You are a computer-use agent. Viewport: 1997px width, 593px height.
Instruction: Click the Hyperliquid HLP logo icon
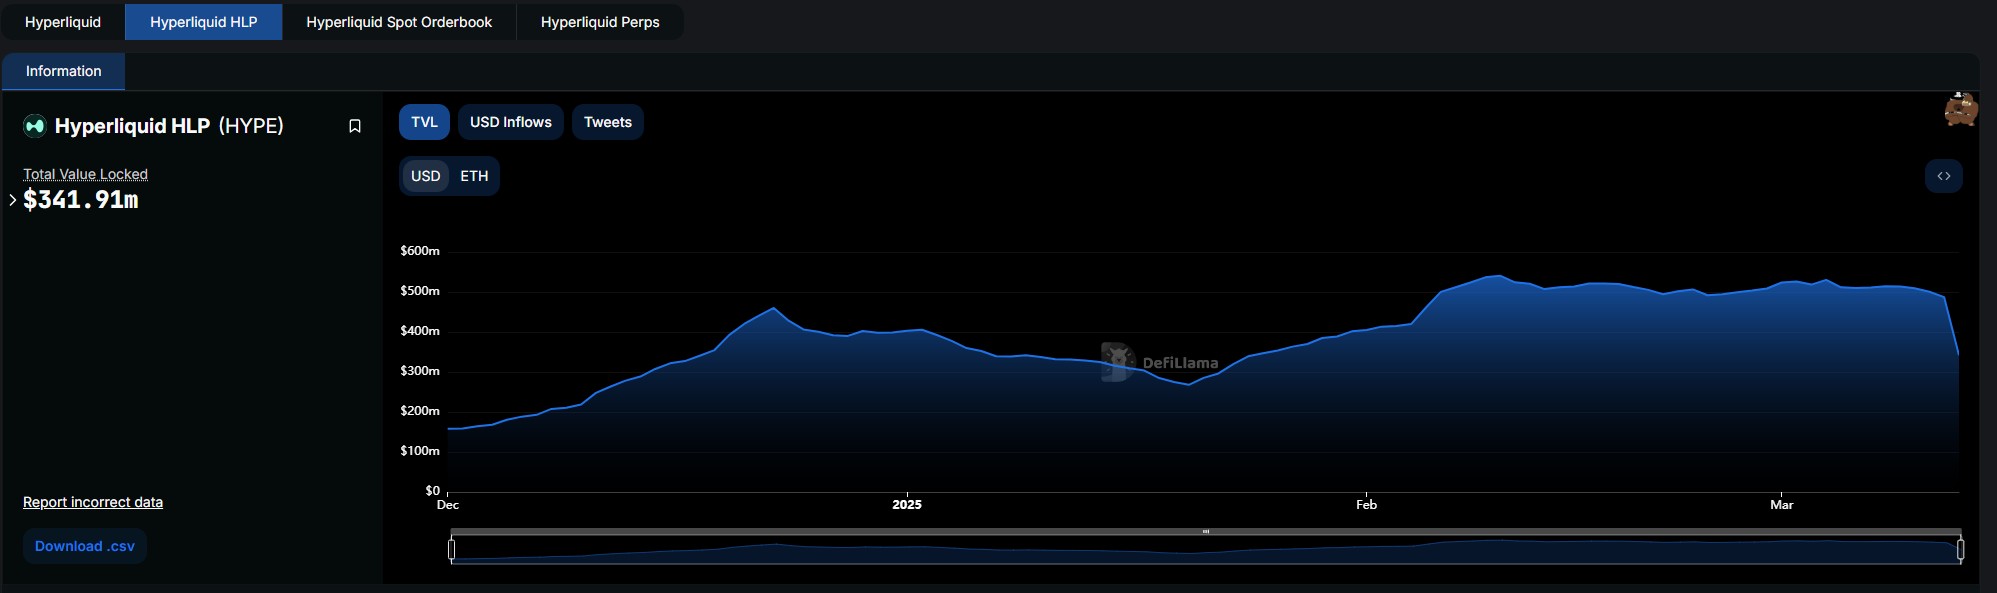35,126
